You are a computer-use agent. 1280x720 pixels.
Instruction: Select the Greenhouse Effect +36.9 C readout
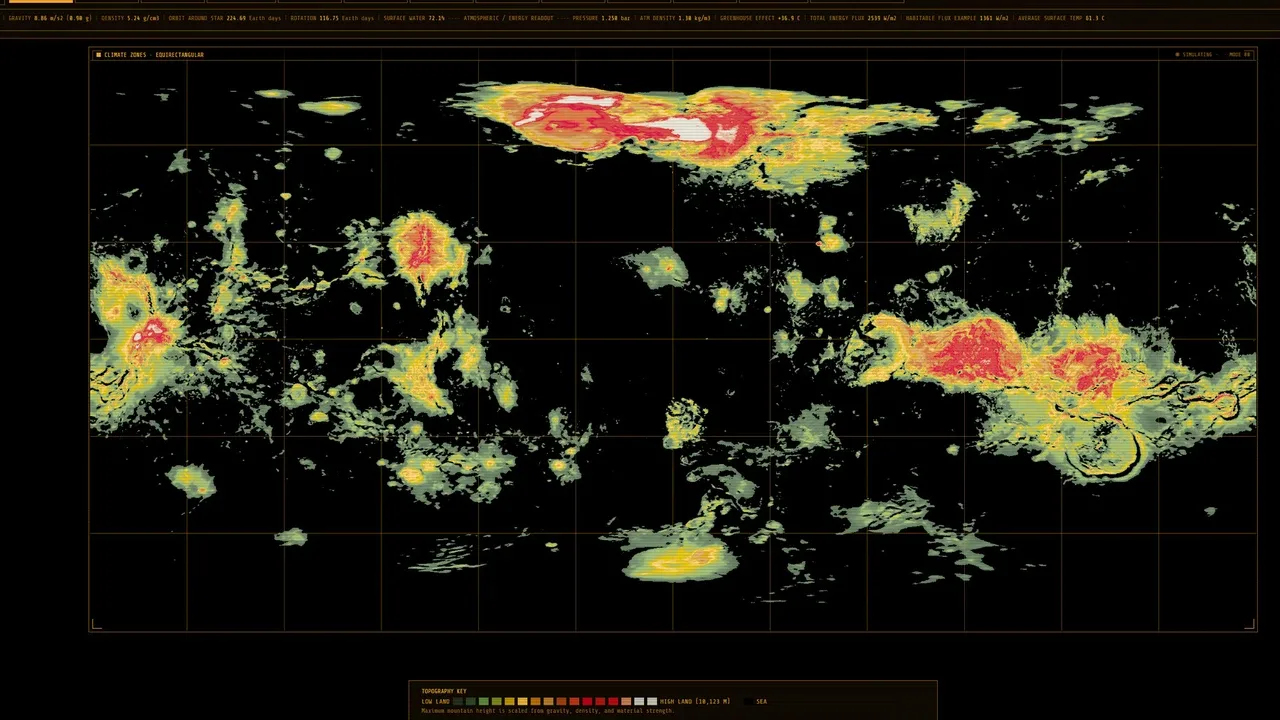click(x=760, y=18)
